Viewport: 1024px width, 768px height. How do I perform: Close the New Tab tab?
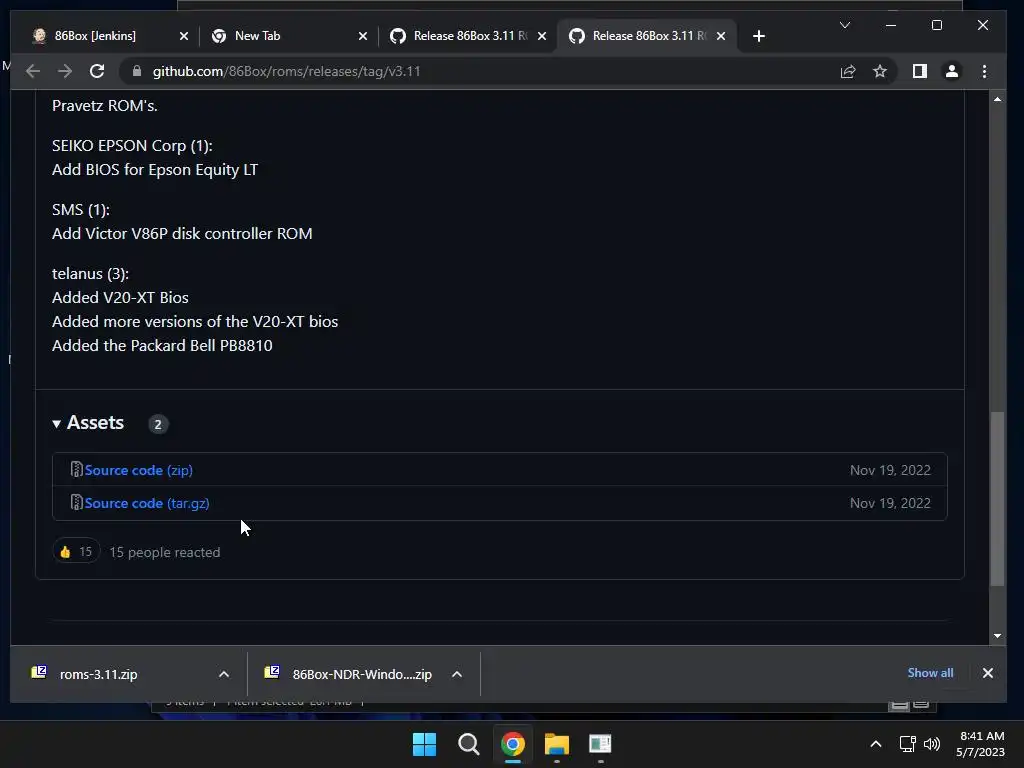[362, 36]
